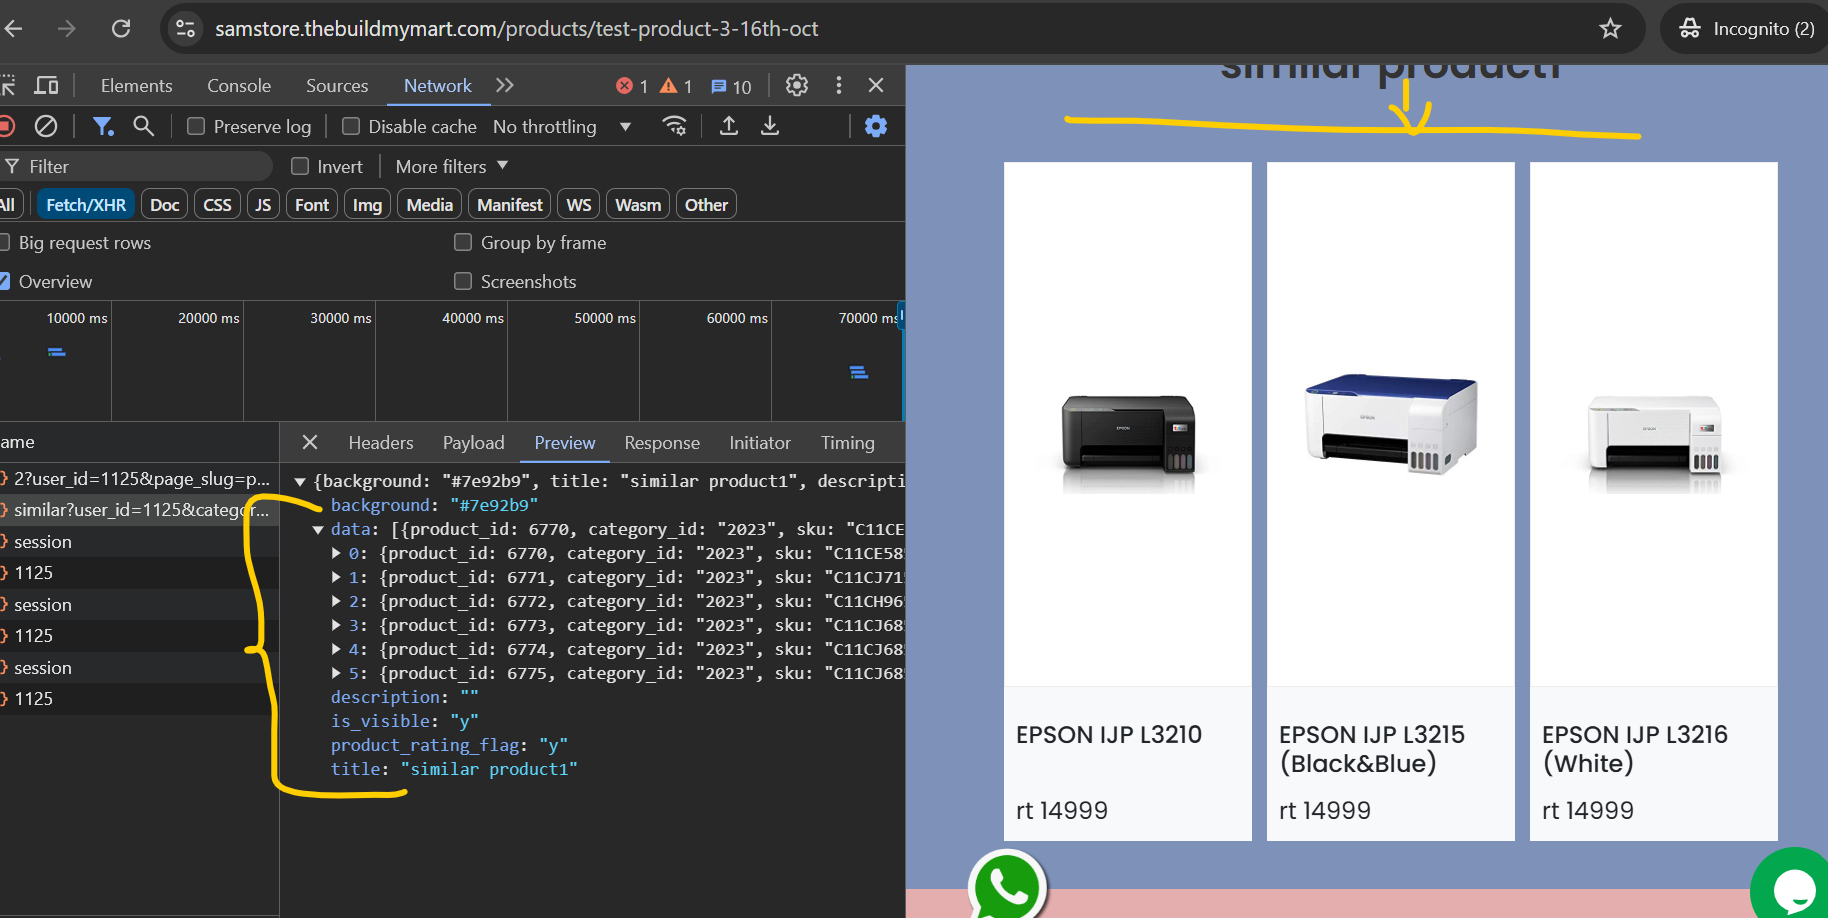This screenshot has height=918, width=1828.
Task: Click the red error count indicator
Action: point(632,86)
